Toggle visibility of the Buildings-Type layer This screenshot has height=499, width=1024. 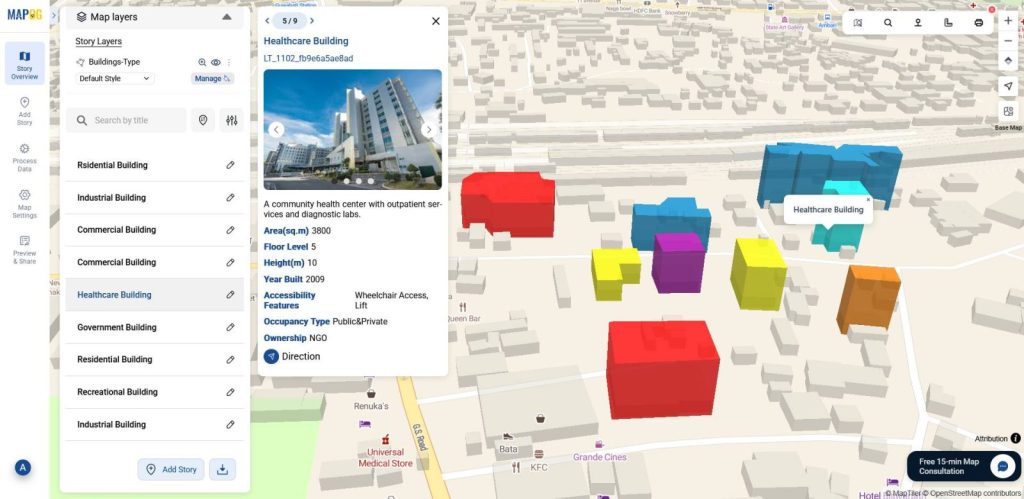pos(216,62)
